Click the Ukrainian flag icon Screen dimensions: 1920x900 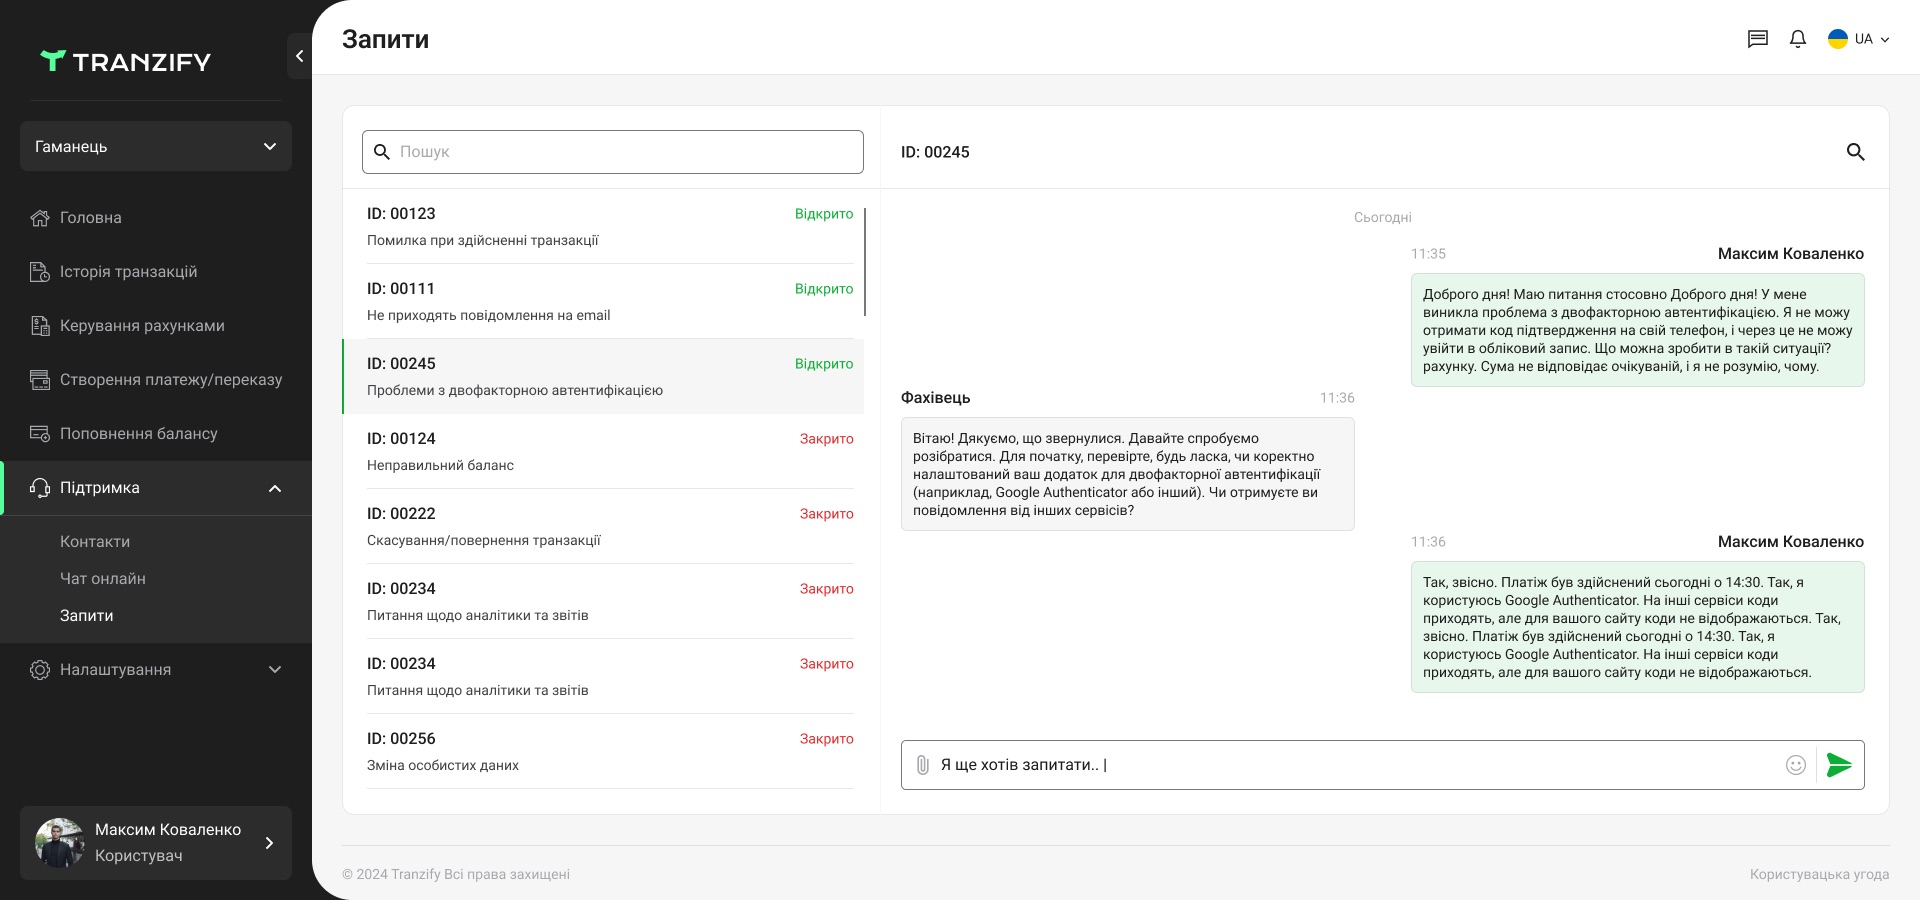pyautogui.click(x=1838, y=39)
